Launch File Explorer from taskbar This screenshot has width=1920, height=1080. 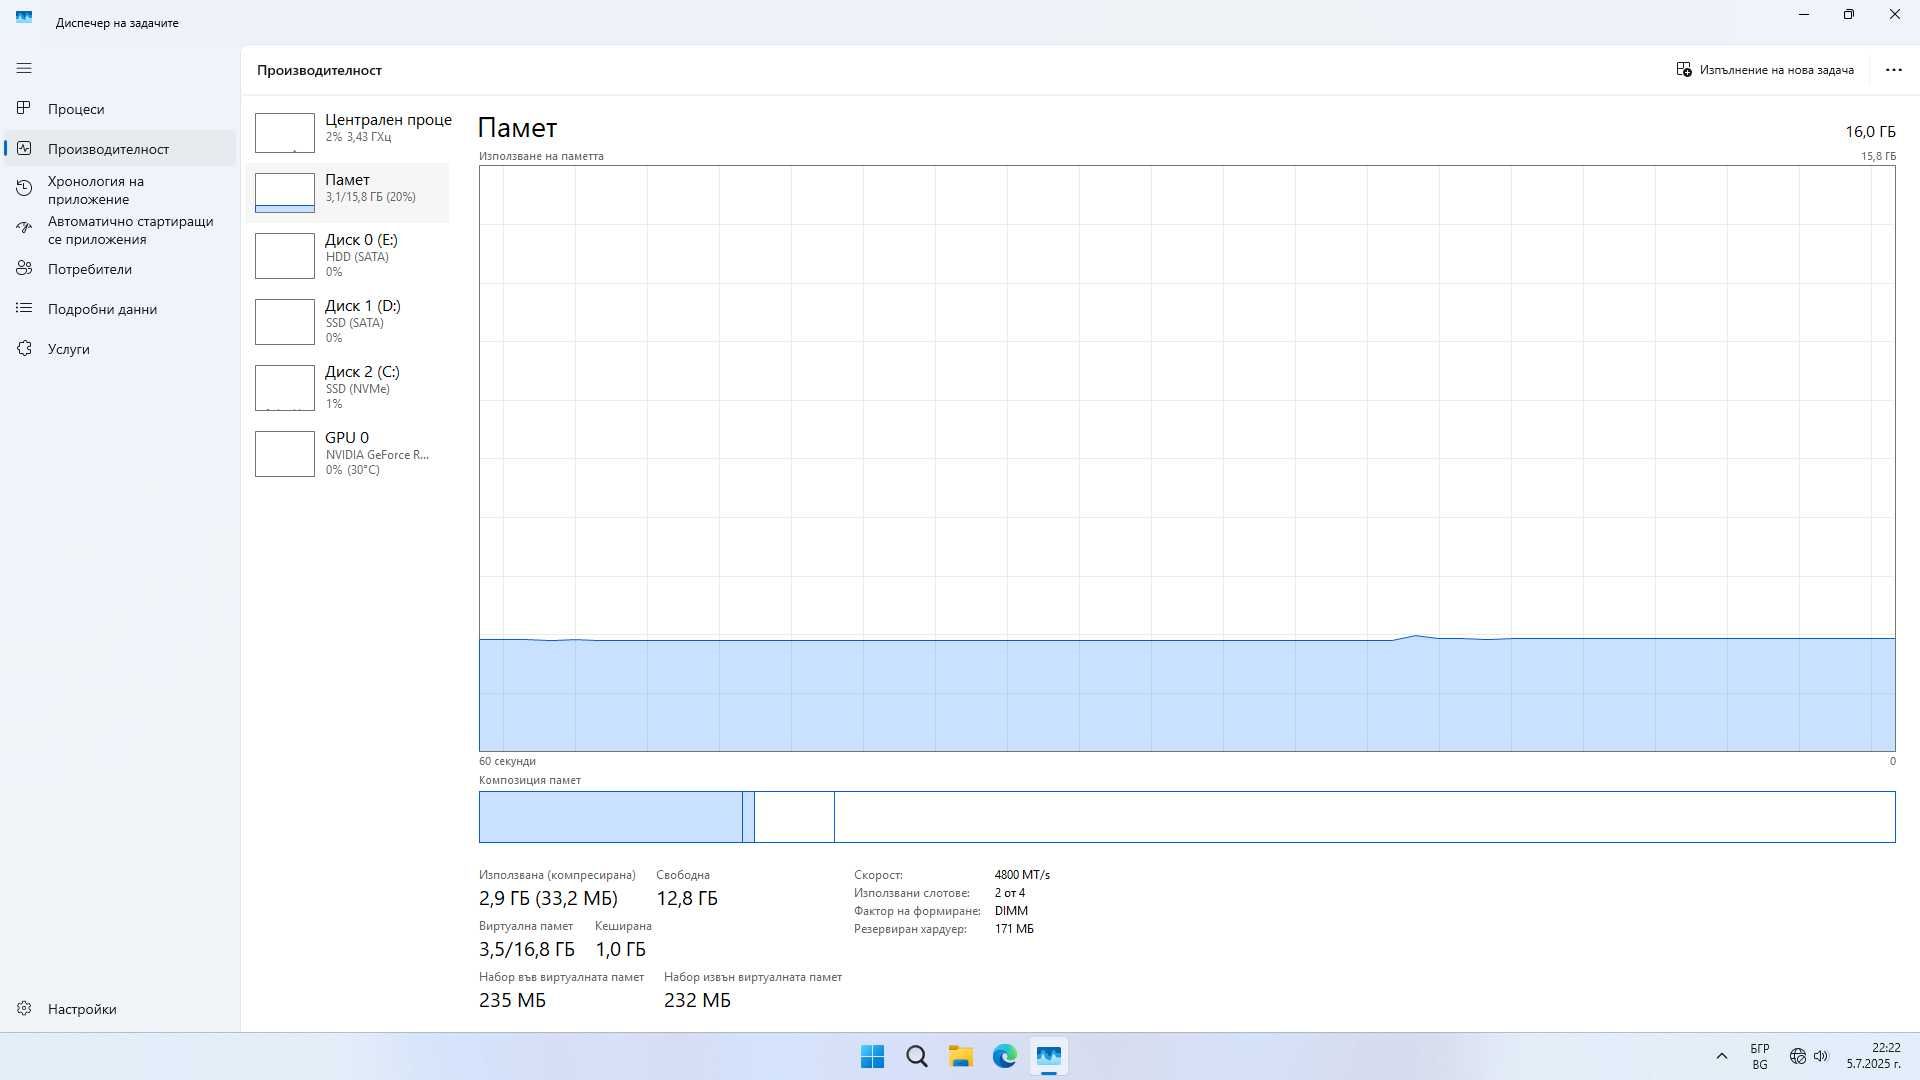(960, 1056)
